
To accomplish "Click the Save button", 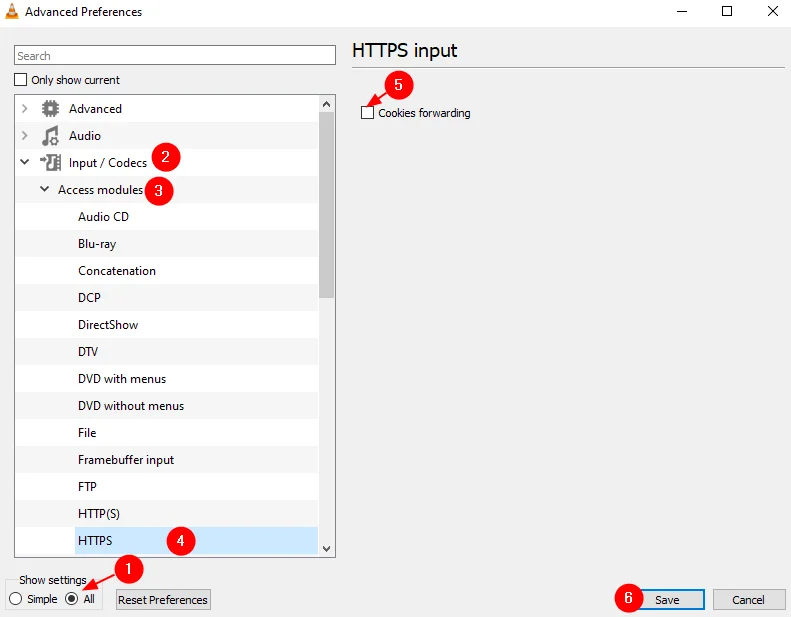I will pyautogui.click(x=667, y=600).
